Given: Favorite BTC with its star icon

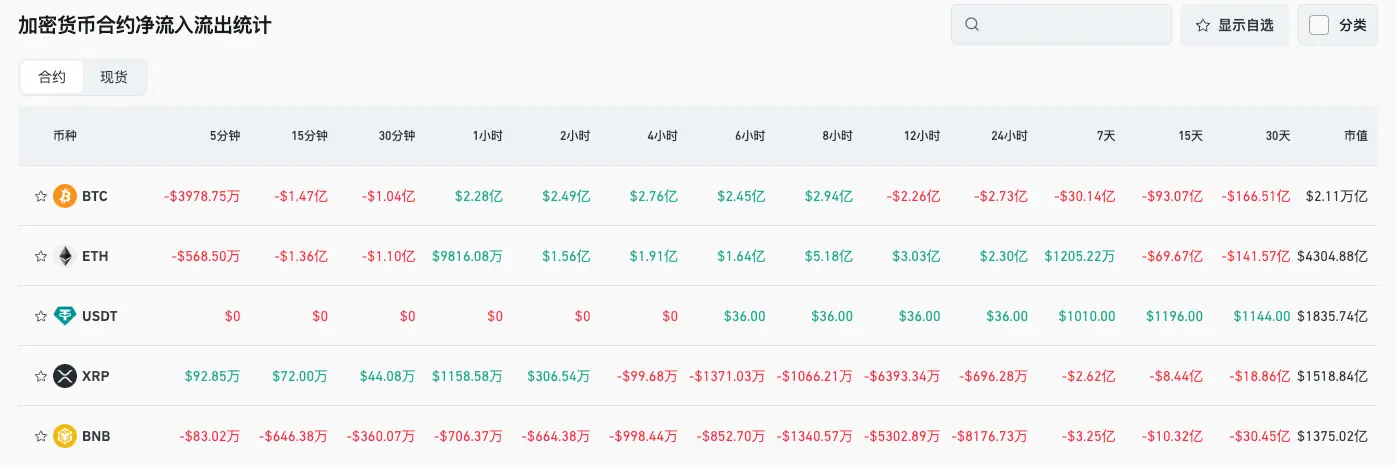Looking at the screenshot, I should [41, 196].
